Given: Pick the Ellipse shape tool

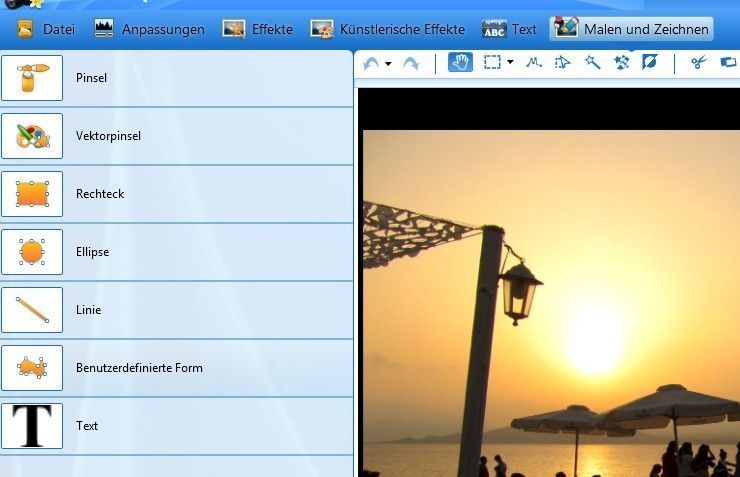Looking at the screenshot, I should click(x=32, y=252).
